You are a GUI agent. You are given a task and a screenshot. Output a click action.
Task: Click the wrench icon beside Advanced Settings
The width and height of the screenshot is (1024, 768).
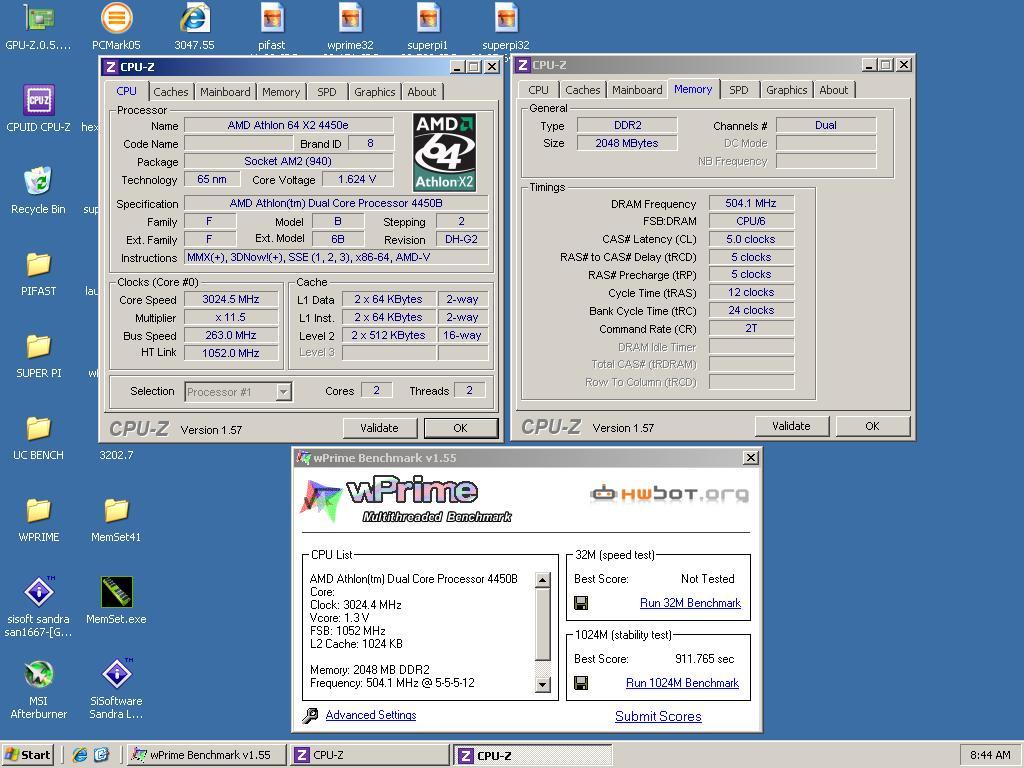[x=310, y=715]
